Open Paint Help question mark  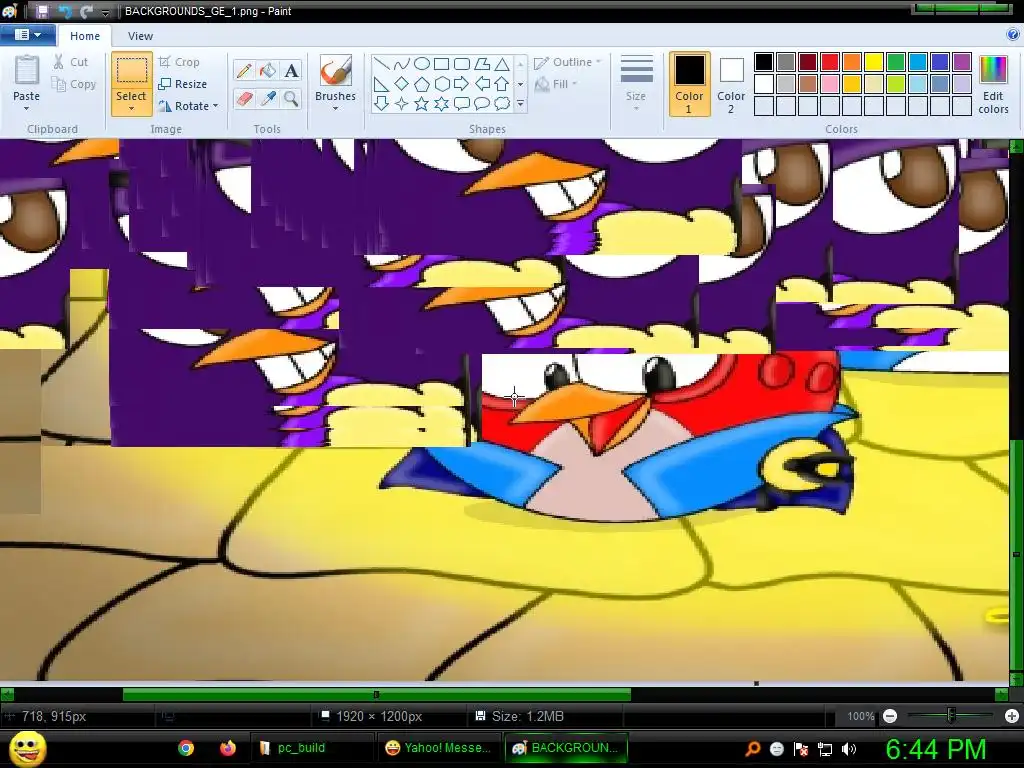[1014, 35]
